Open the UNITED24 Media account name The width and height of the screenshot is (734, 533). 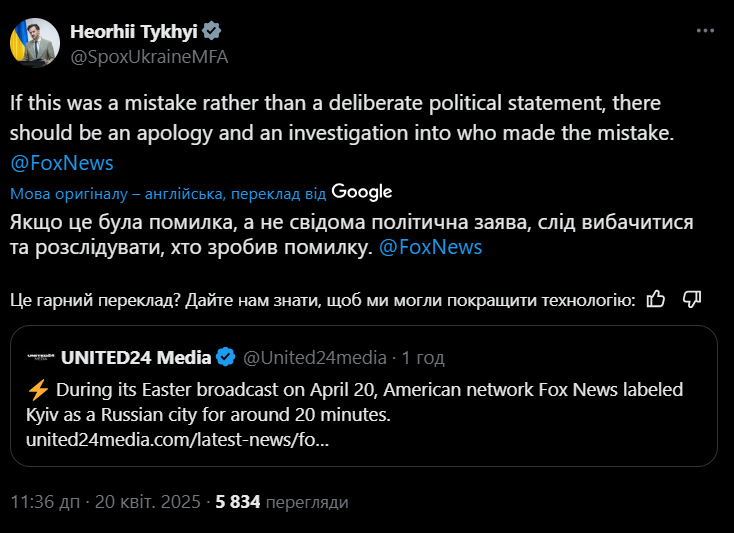click(136, 357)
